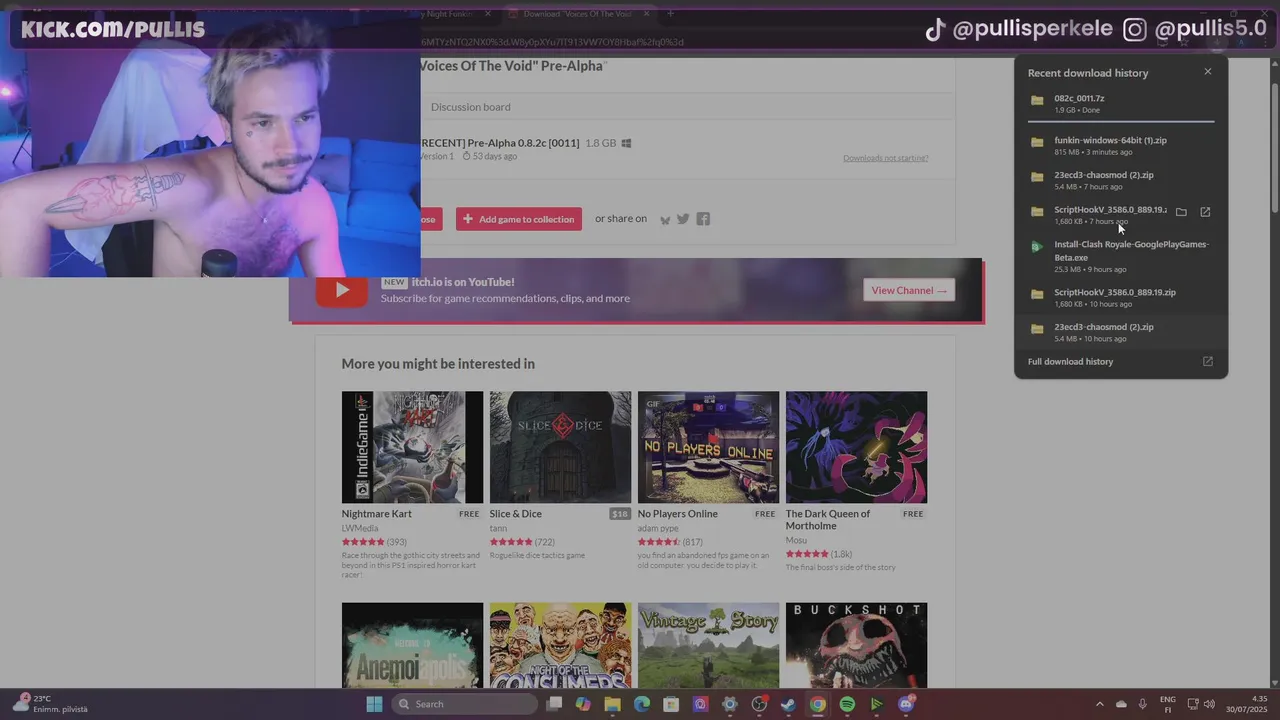Close the Recent download history panel
Viewport: 1280px width, 720px height.
tap(1208, 72)
